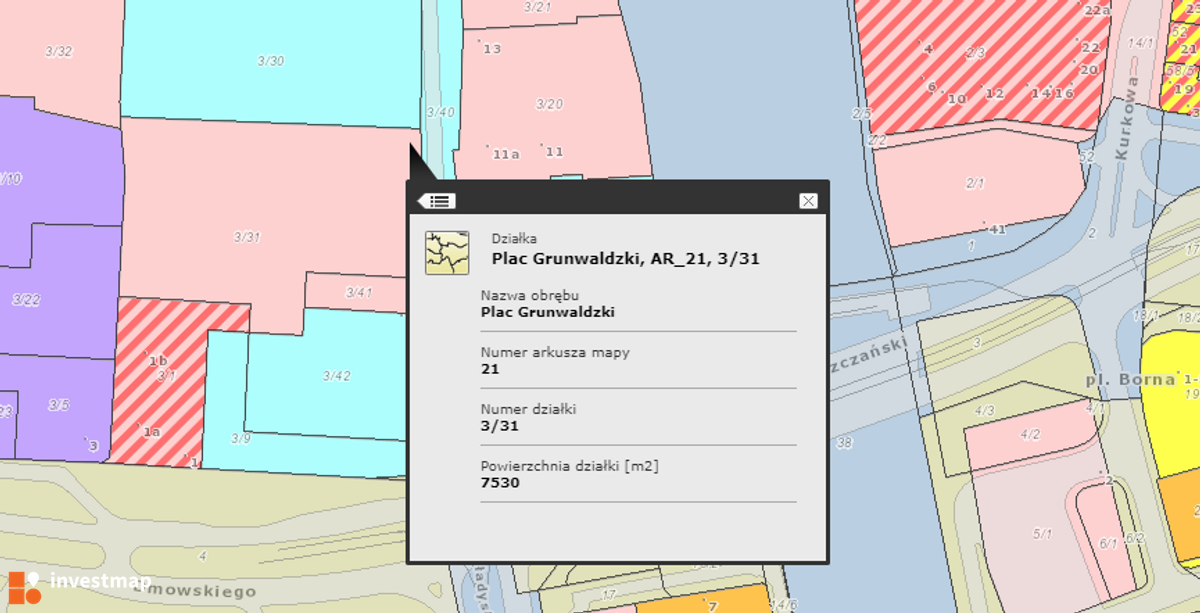Select parcel 3/22 on the map
Screen dimensions: 1200x613
(26, 299)
